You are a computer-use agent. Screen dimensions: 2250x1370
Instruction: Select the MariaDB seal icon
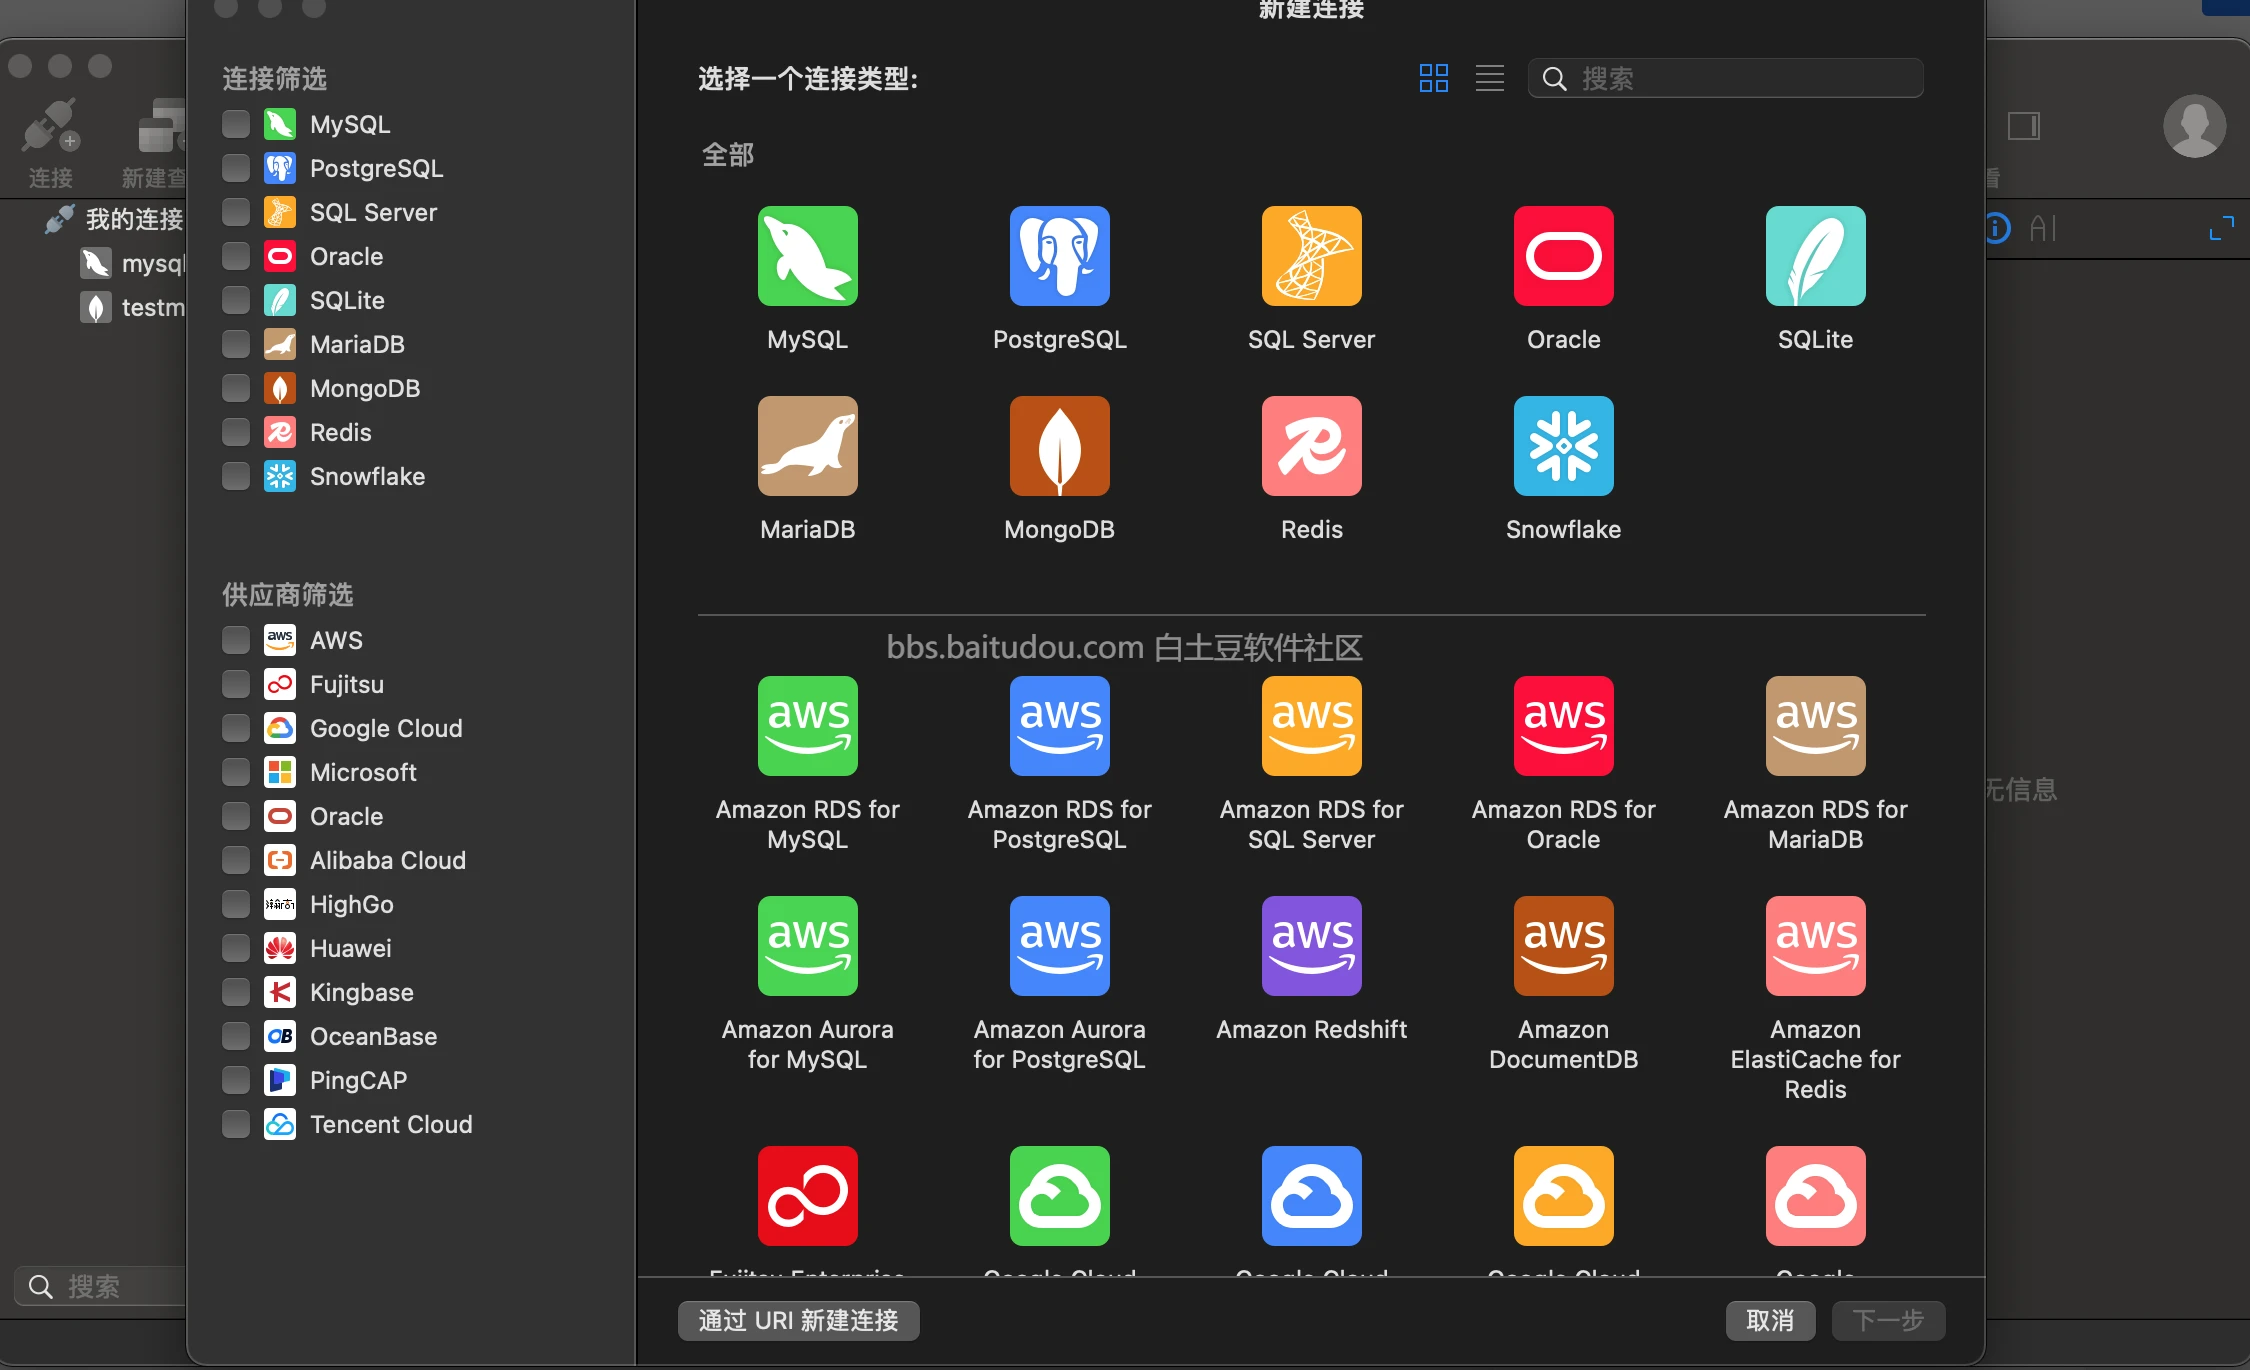807,446
